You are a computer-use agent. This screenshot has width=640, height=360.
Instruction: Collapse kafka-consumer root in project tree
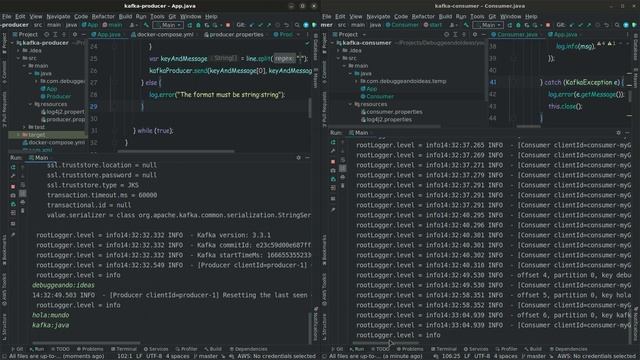pyautogui.click(x=333, y=43)
